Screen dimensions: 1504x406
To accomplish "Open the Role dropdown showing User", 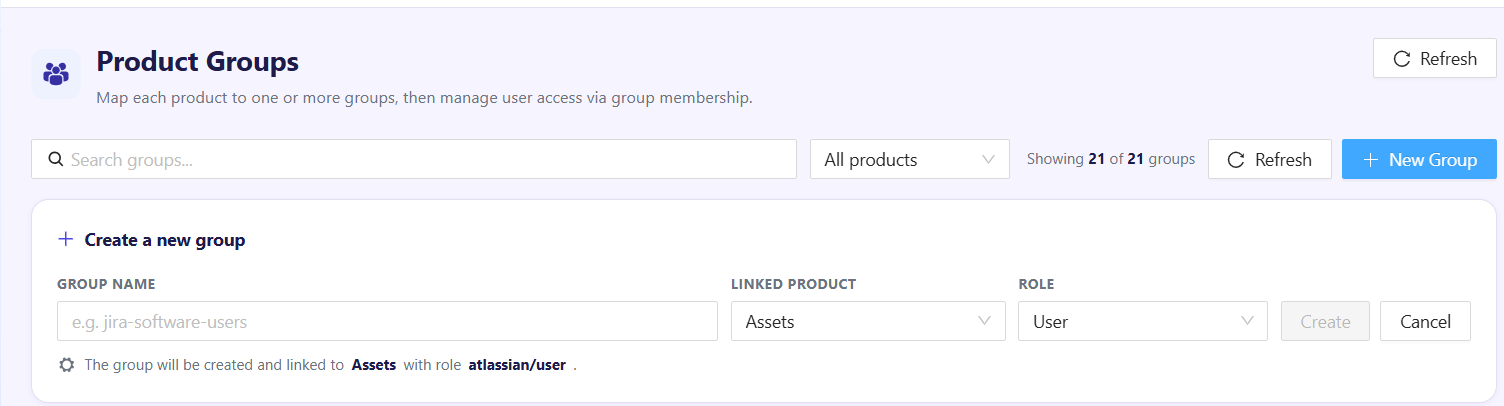I will [1143, 321].
